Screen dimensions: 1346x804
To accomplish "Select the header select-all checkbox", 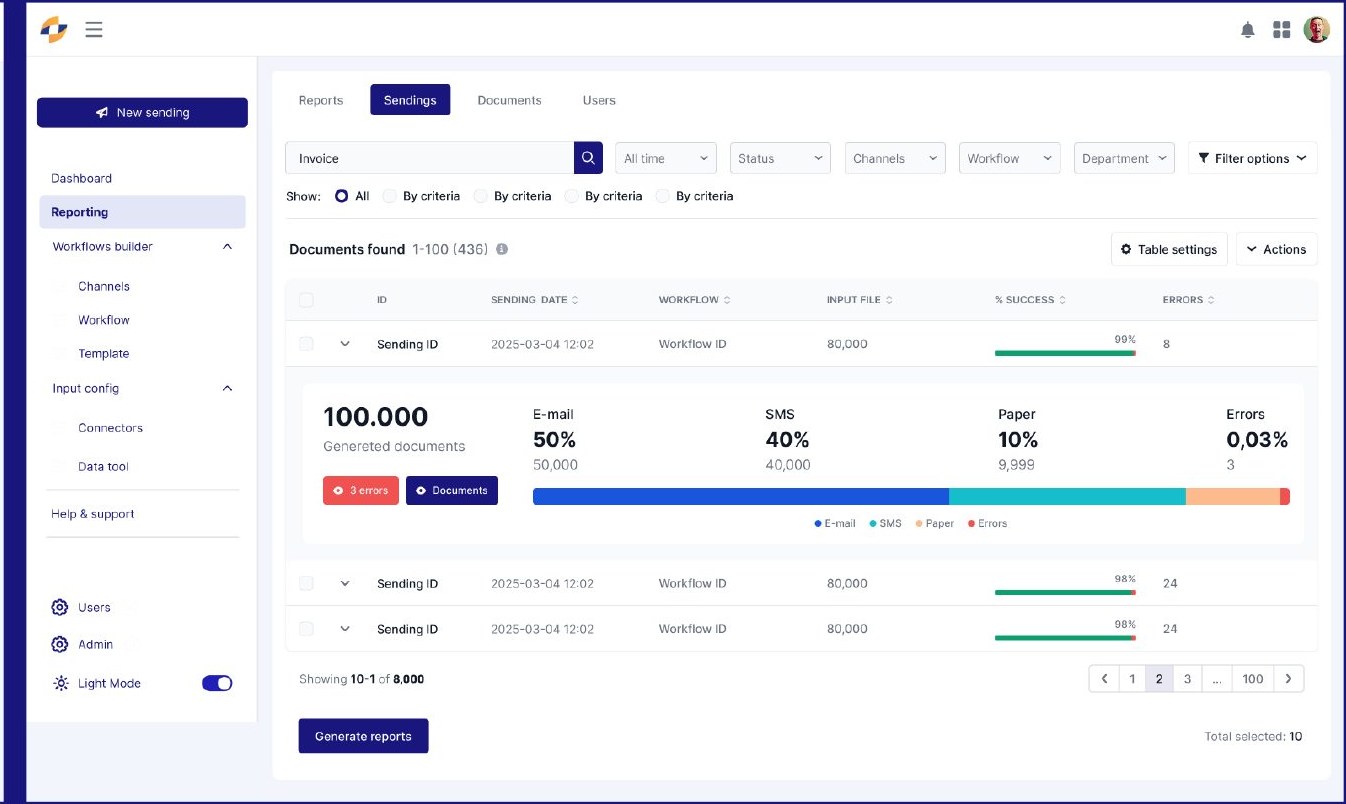I will pyautogui.click(x=306, y=300).
